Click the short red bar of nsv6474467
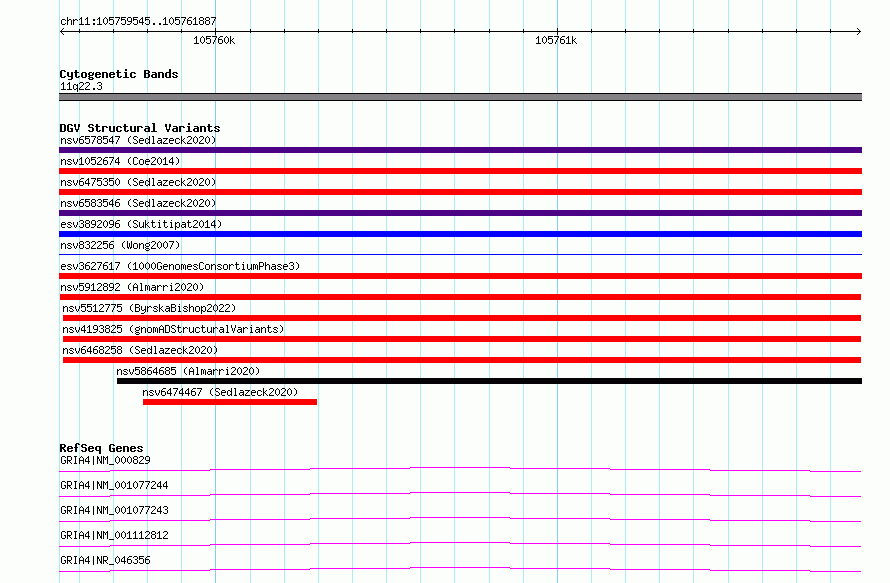The height and width of the screenshot is (583, 890). pos(230,402)
